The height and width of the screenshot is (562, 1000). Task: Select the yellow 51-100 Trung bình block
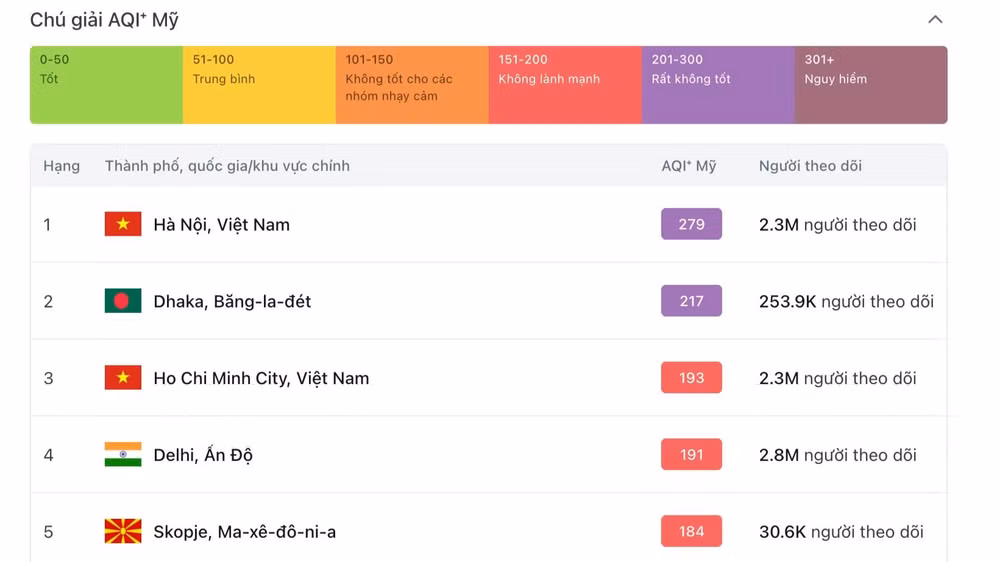[x=260, y=85]
